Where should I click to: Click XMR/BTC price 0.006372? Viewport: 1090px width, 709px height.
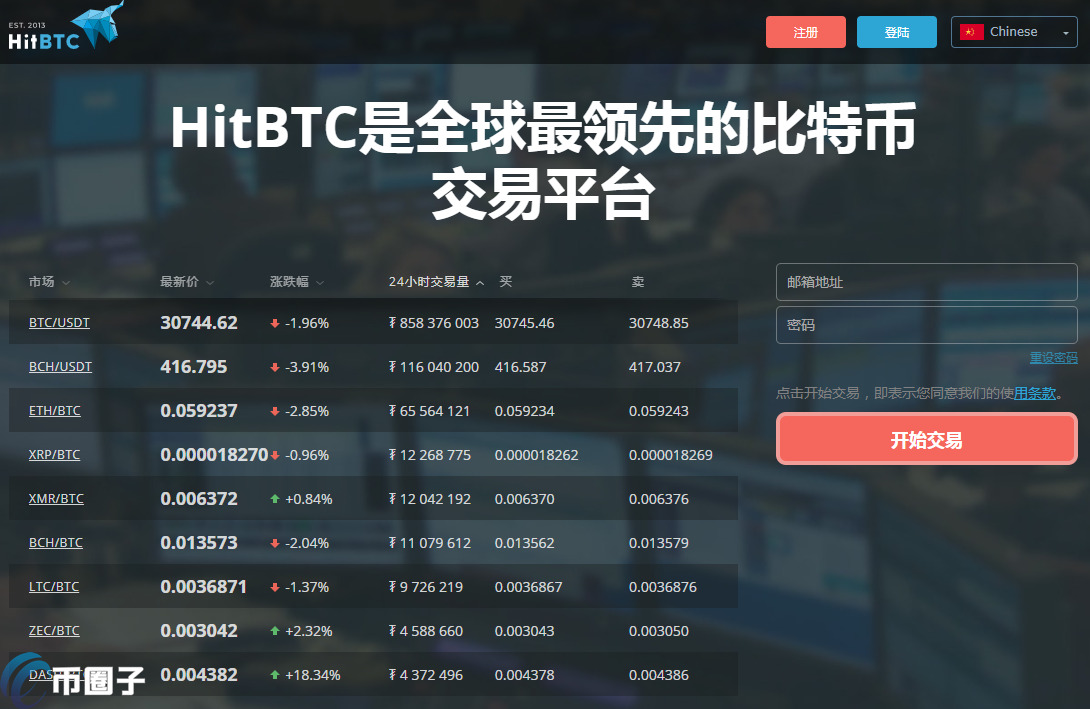(199, 498)
